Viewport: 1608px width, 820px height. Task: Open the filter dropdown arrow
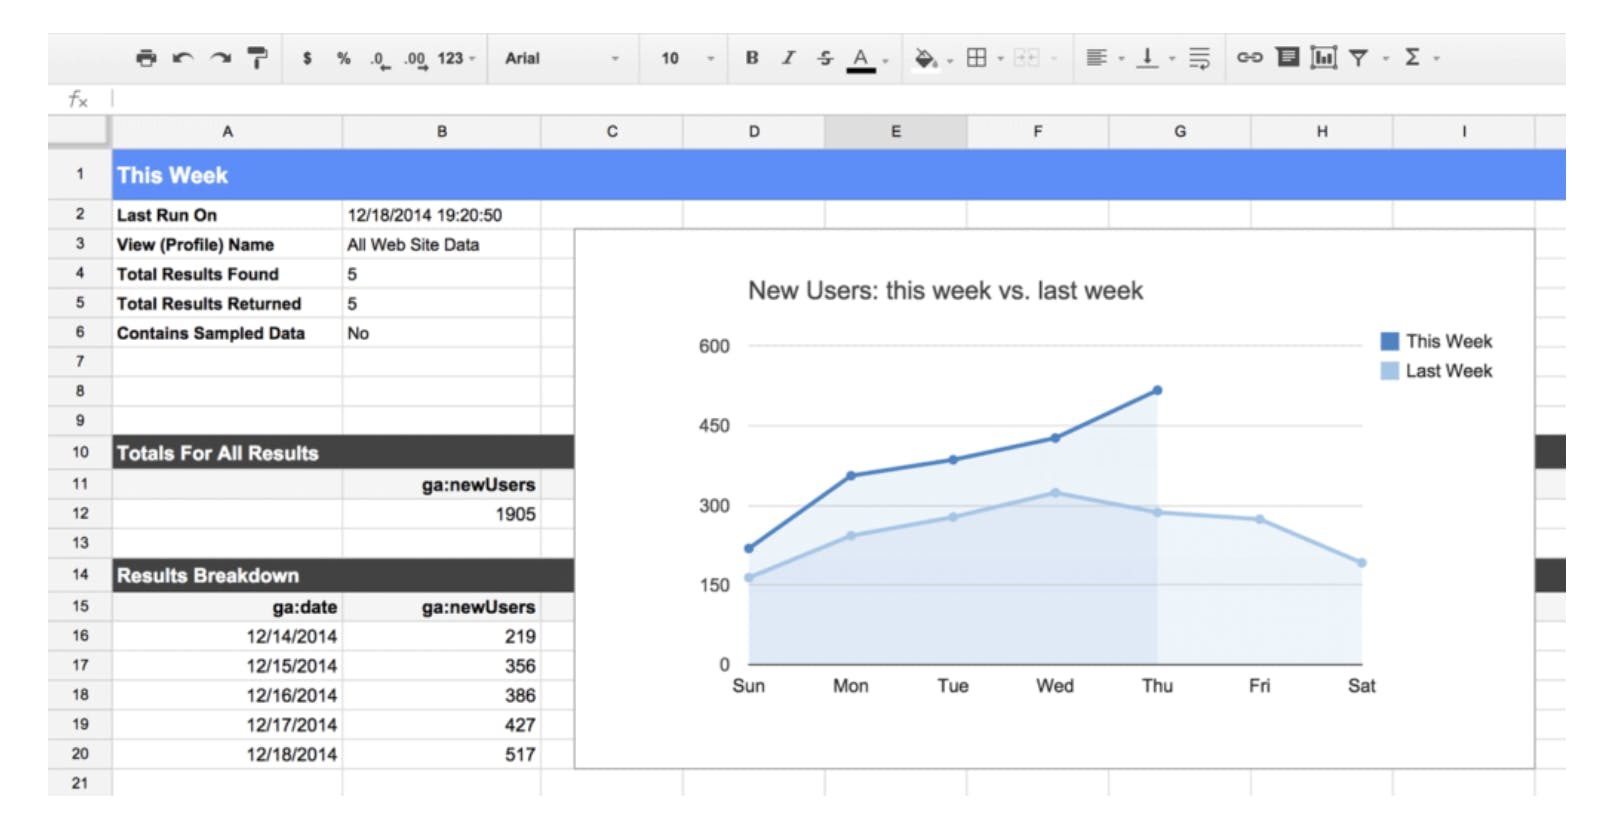click(x=1386, y=59)
